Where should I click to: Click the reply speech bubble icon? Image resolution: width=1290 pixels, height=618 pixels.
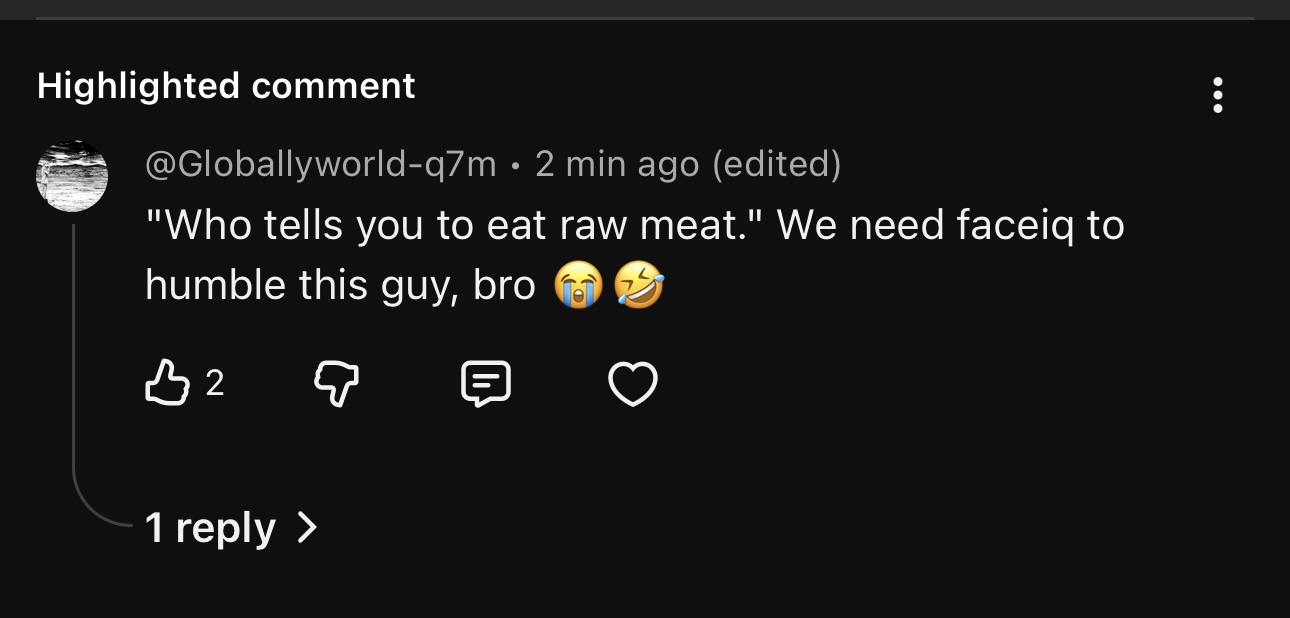486,383
